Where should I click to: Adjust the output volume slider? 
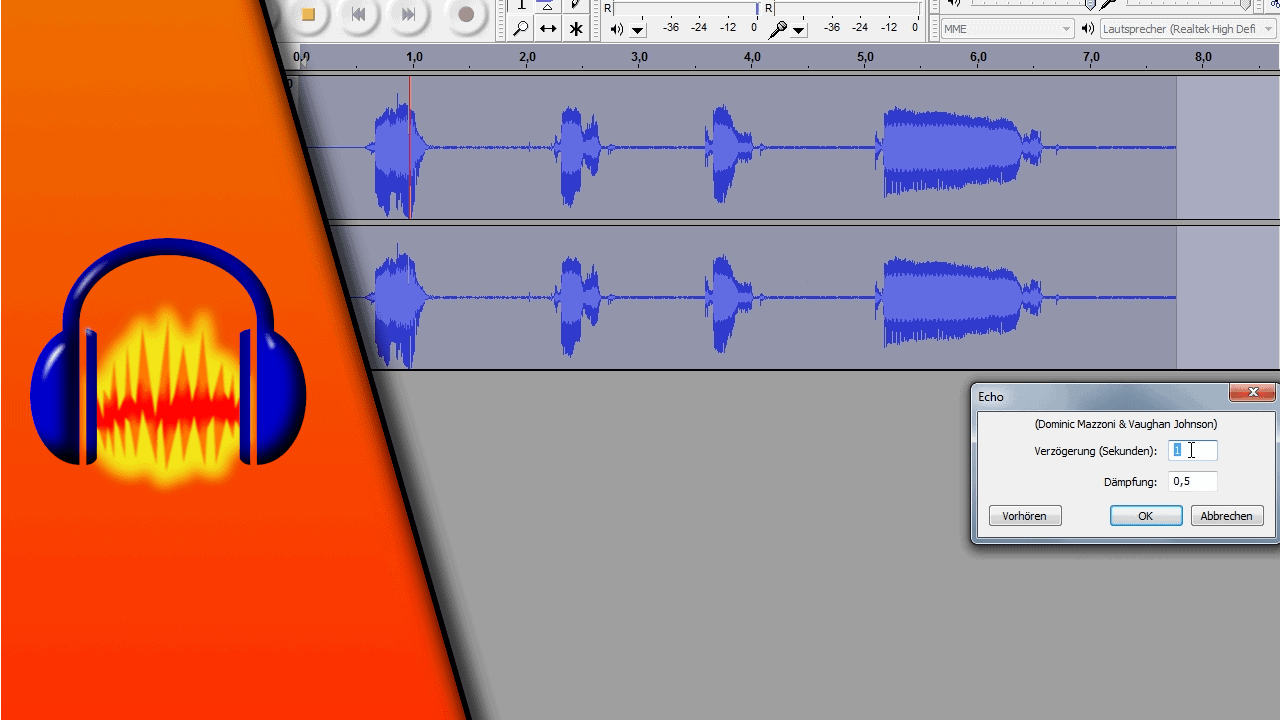pyautogui.click(x=1091, y=4)
